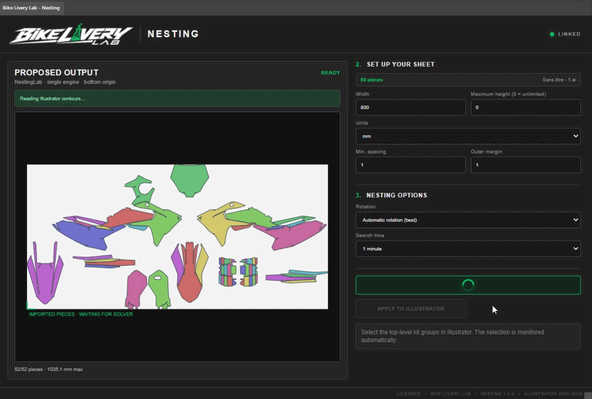This screenshot has height=399, width=592.
Task: Click the Width input field showing 800
Action: point(410,108)
